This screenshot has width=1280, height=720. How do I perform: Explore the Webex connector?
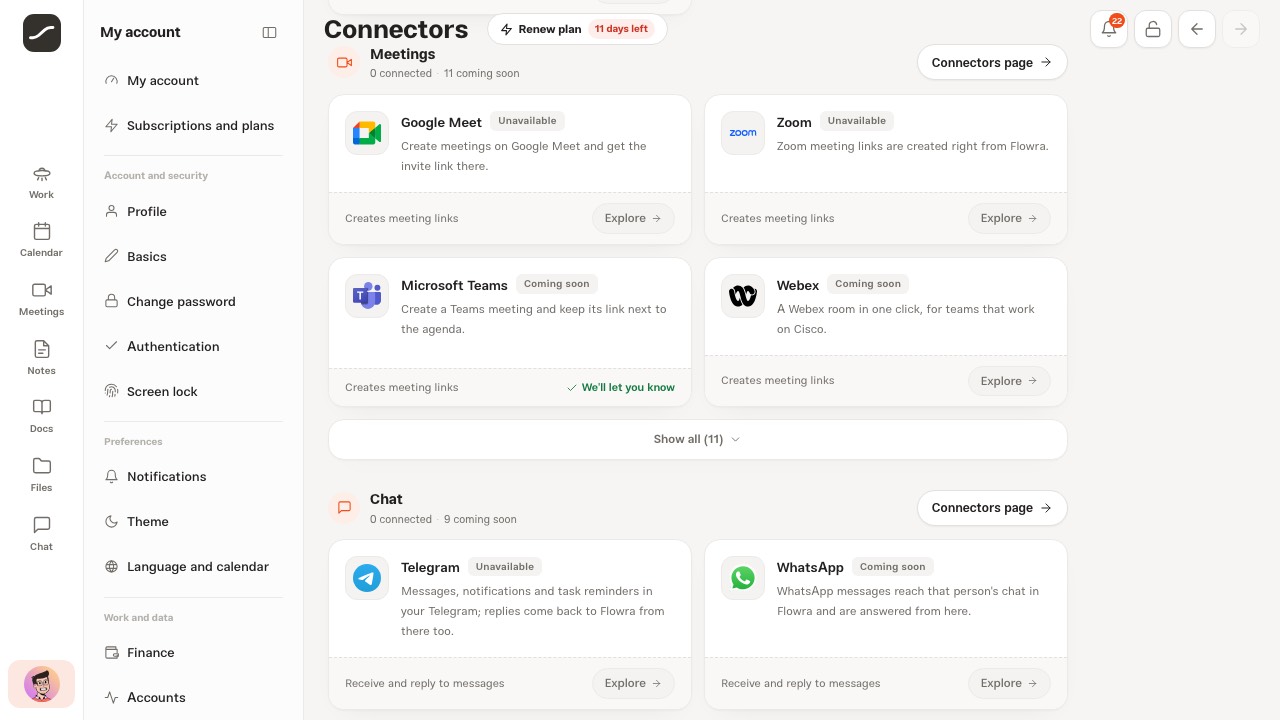1009,381
